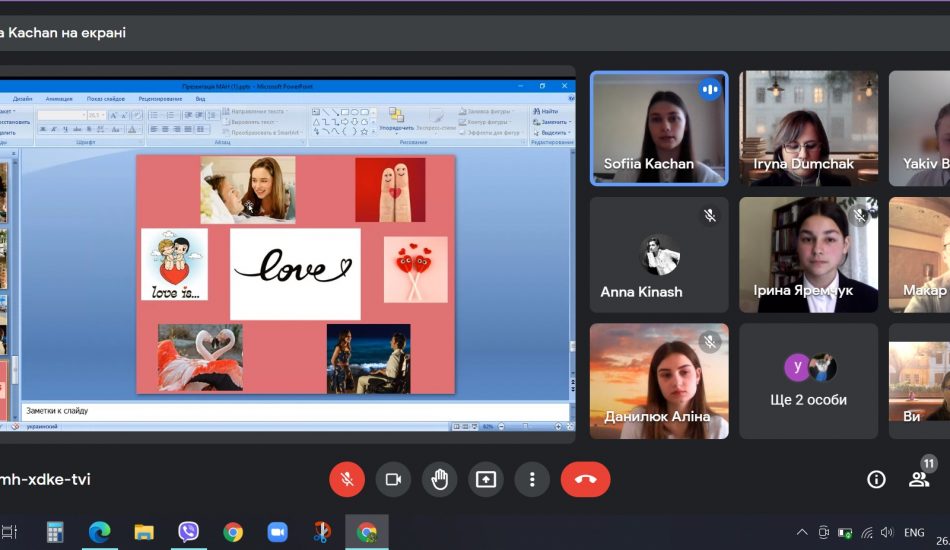Image resolution: width=950 pixels, height=550 pixels.
Task: Open the three-dot more options menu
Action: [x=532, y=480]
